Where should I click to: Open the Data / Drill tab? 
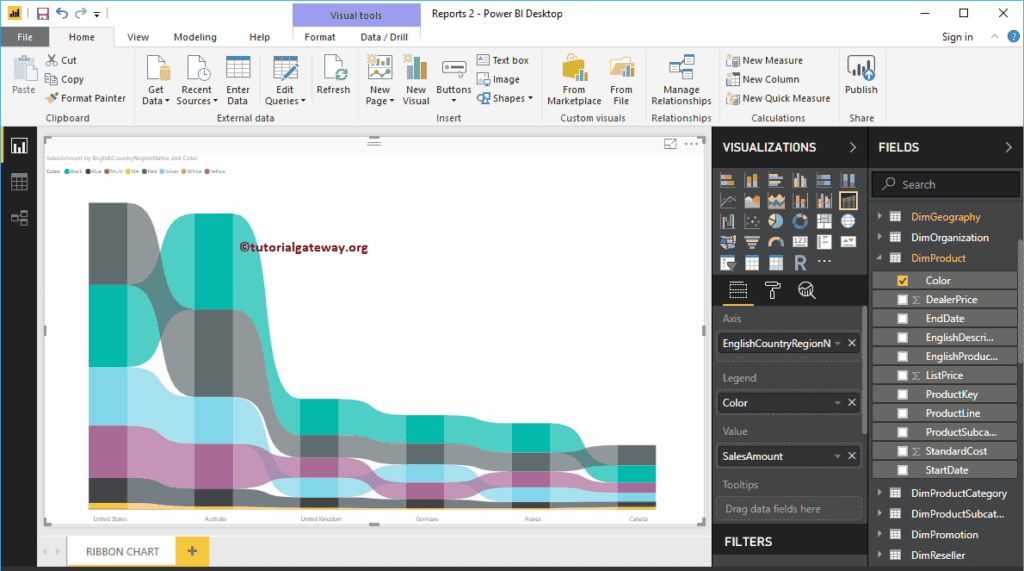pos(384,37)
